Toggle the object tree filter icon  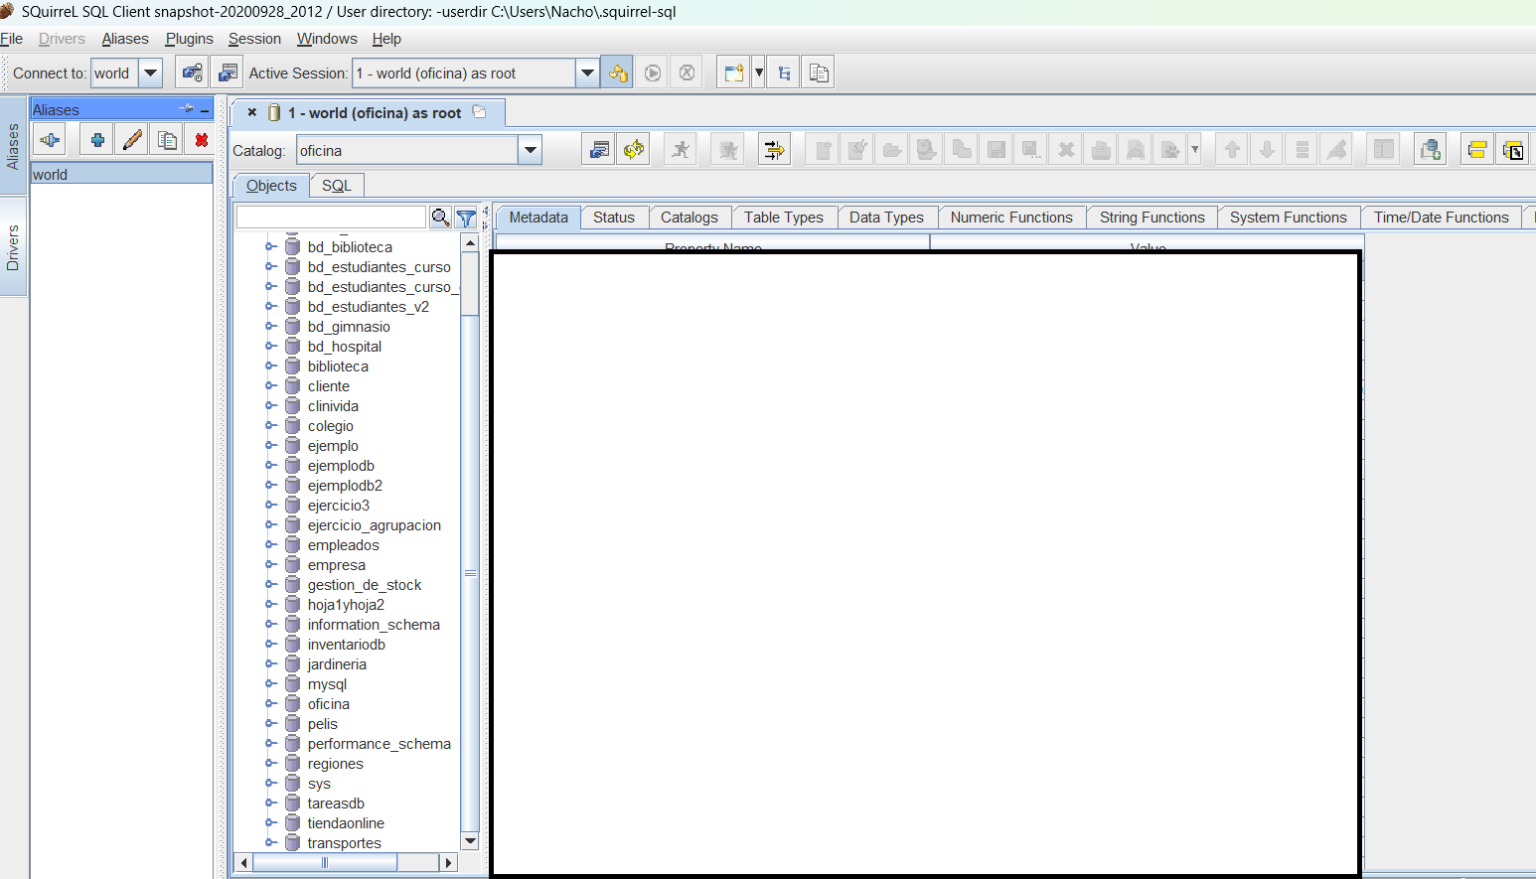pos(465,217)
